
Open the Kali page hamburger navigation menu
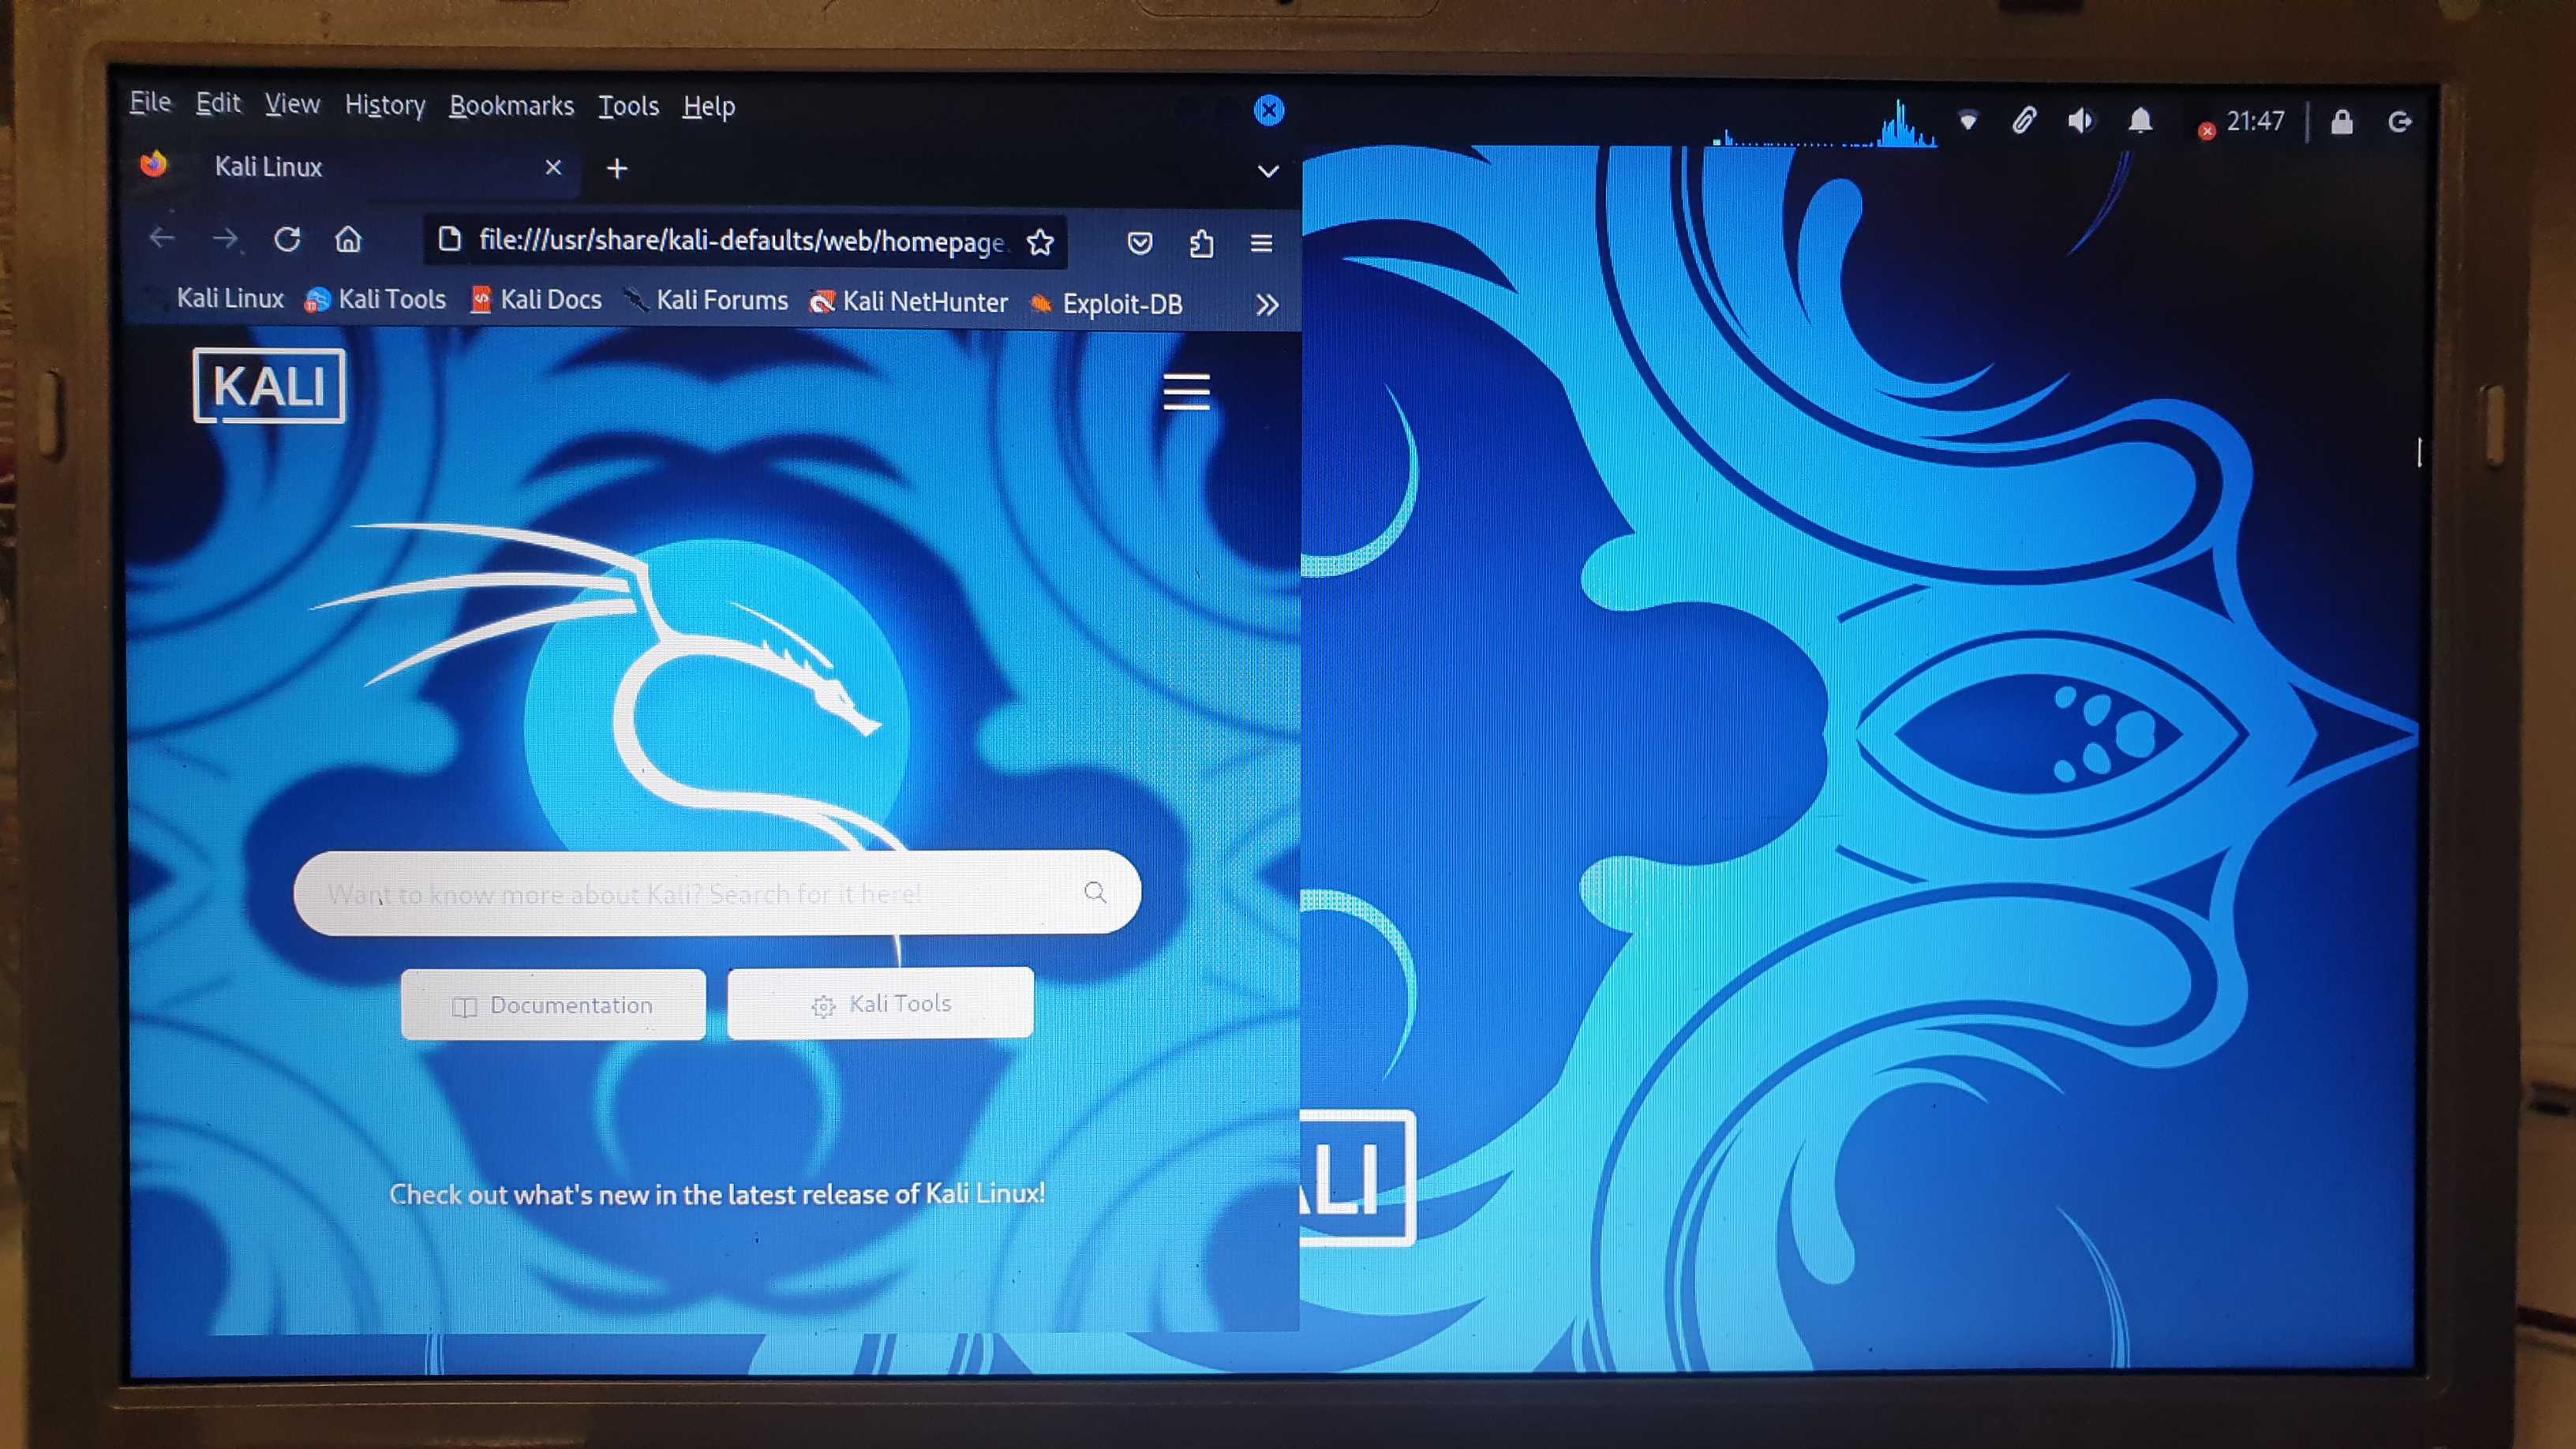pos(1186,392)
